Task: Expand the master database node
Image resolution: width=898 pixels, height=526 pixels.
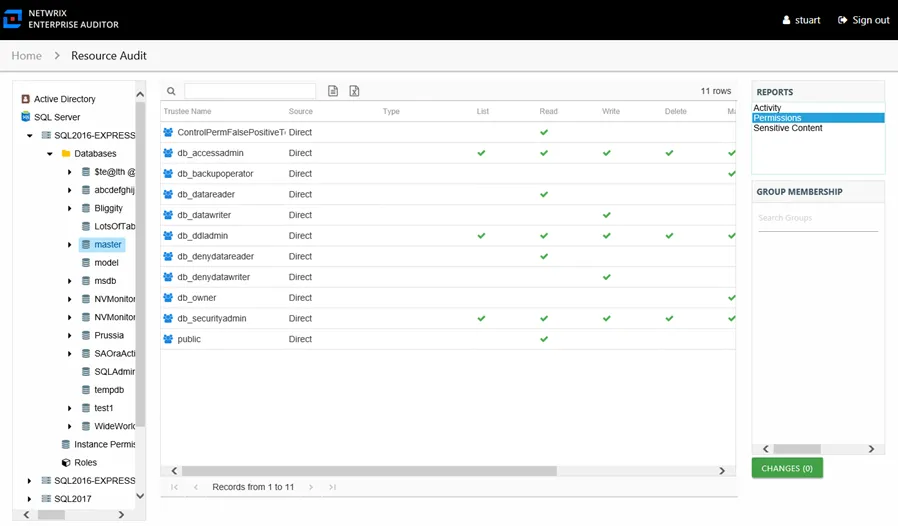Action: [69, 245]
